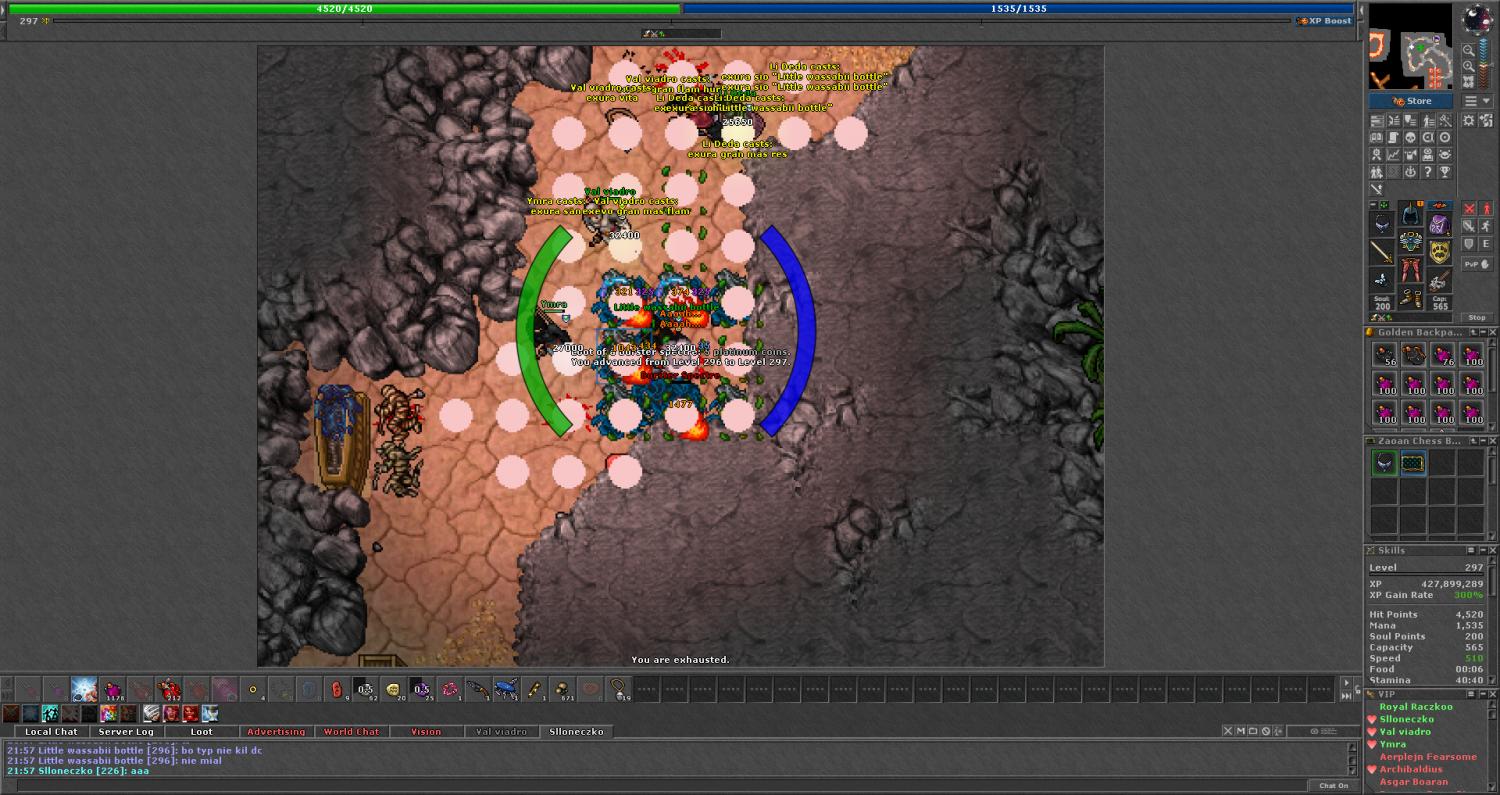Open the Skills panel menu icon
This screenshot has width=1500, height=795.
point(1473,550)
